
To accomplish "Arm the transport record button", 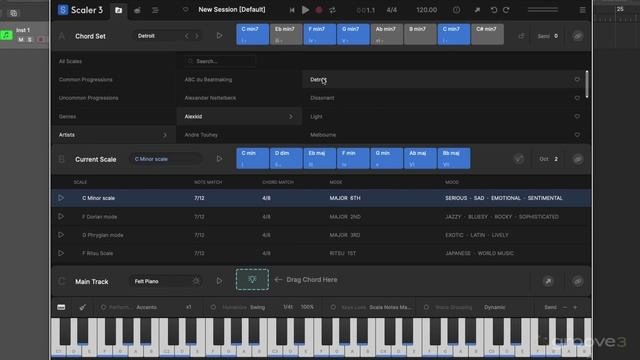I will point(319,10).
